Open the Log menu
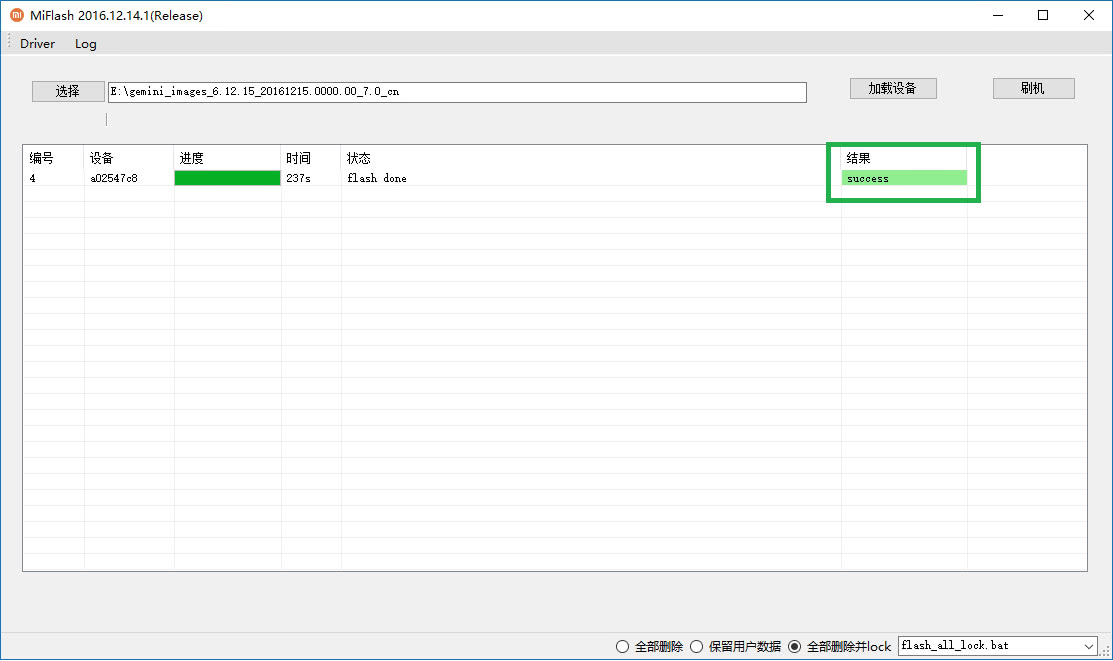The image size is (1113, 661). (85, 43)
